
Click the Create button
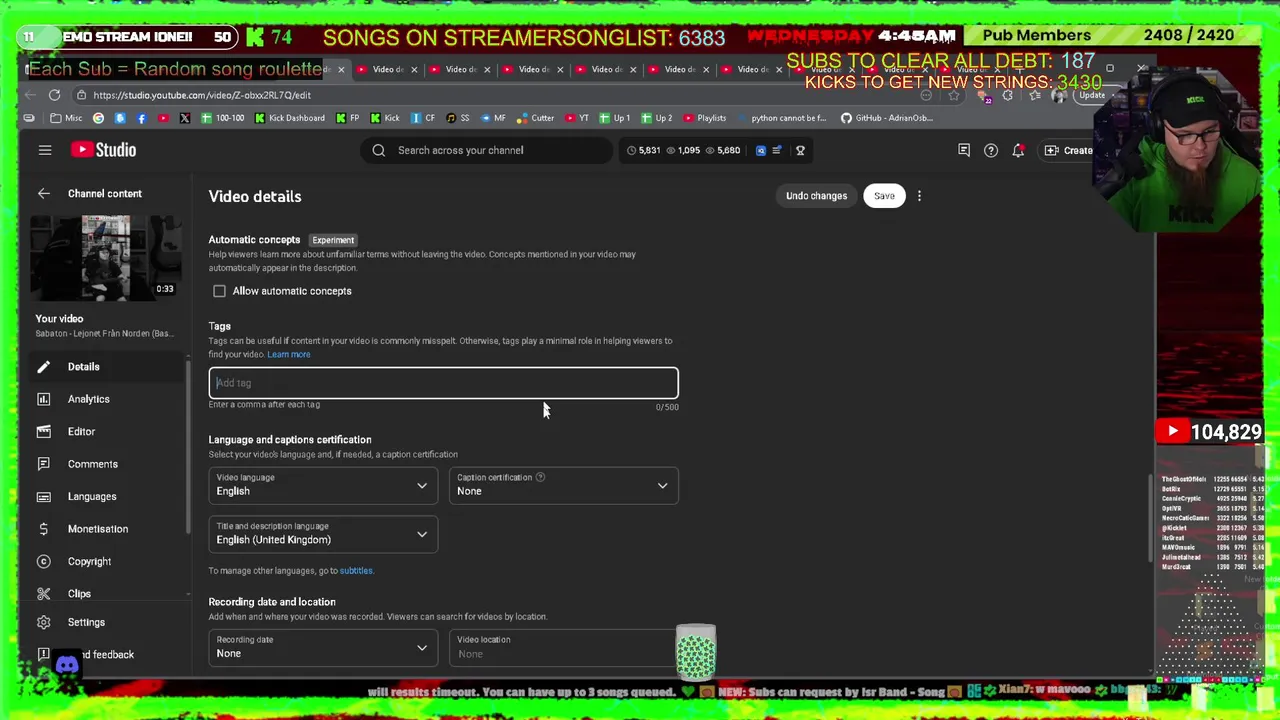coord(1069,150)
